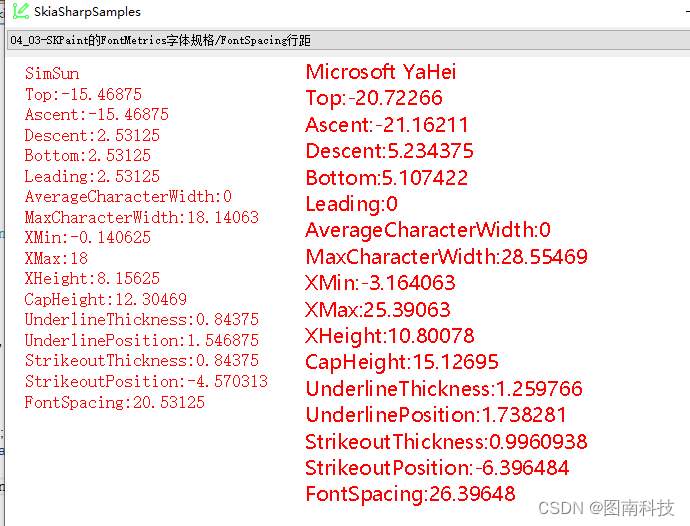Select SimSun XHeight:8.15625 line
The height and width of the screenshot is (526, 690).
(92, 278)
